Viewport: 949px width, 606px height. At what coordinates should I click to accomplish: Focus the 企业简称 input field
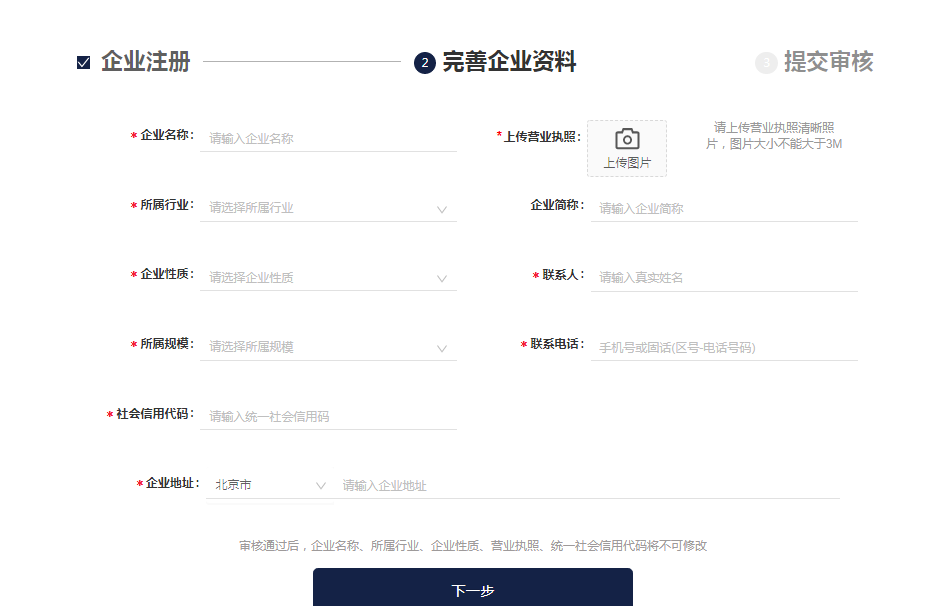(x=724, y=208)
